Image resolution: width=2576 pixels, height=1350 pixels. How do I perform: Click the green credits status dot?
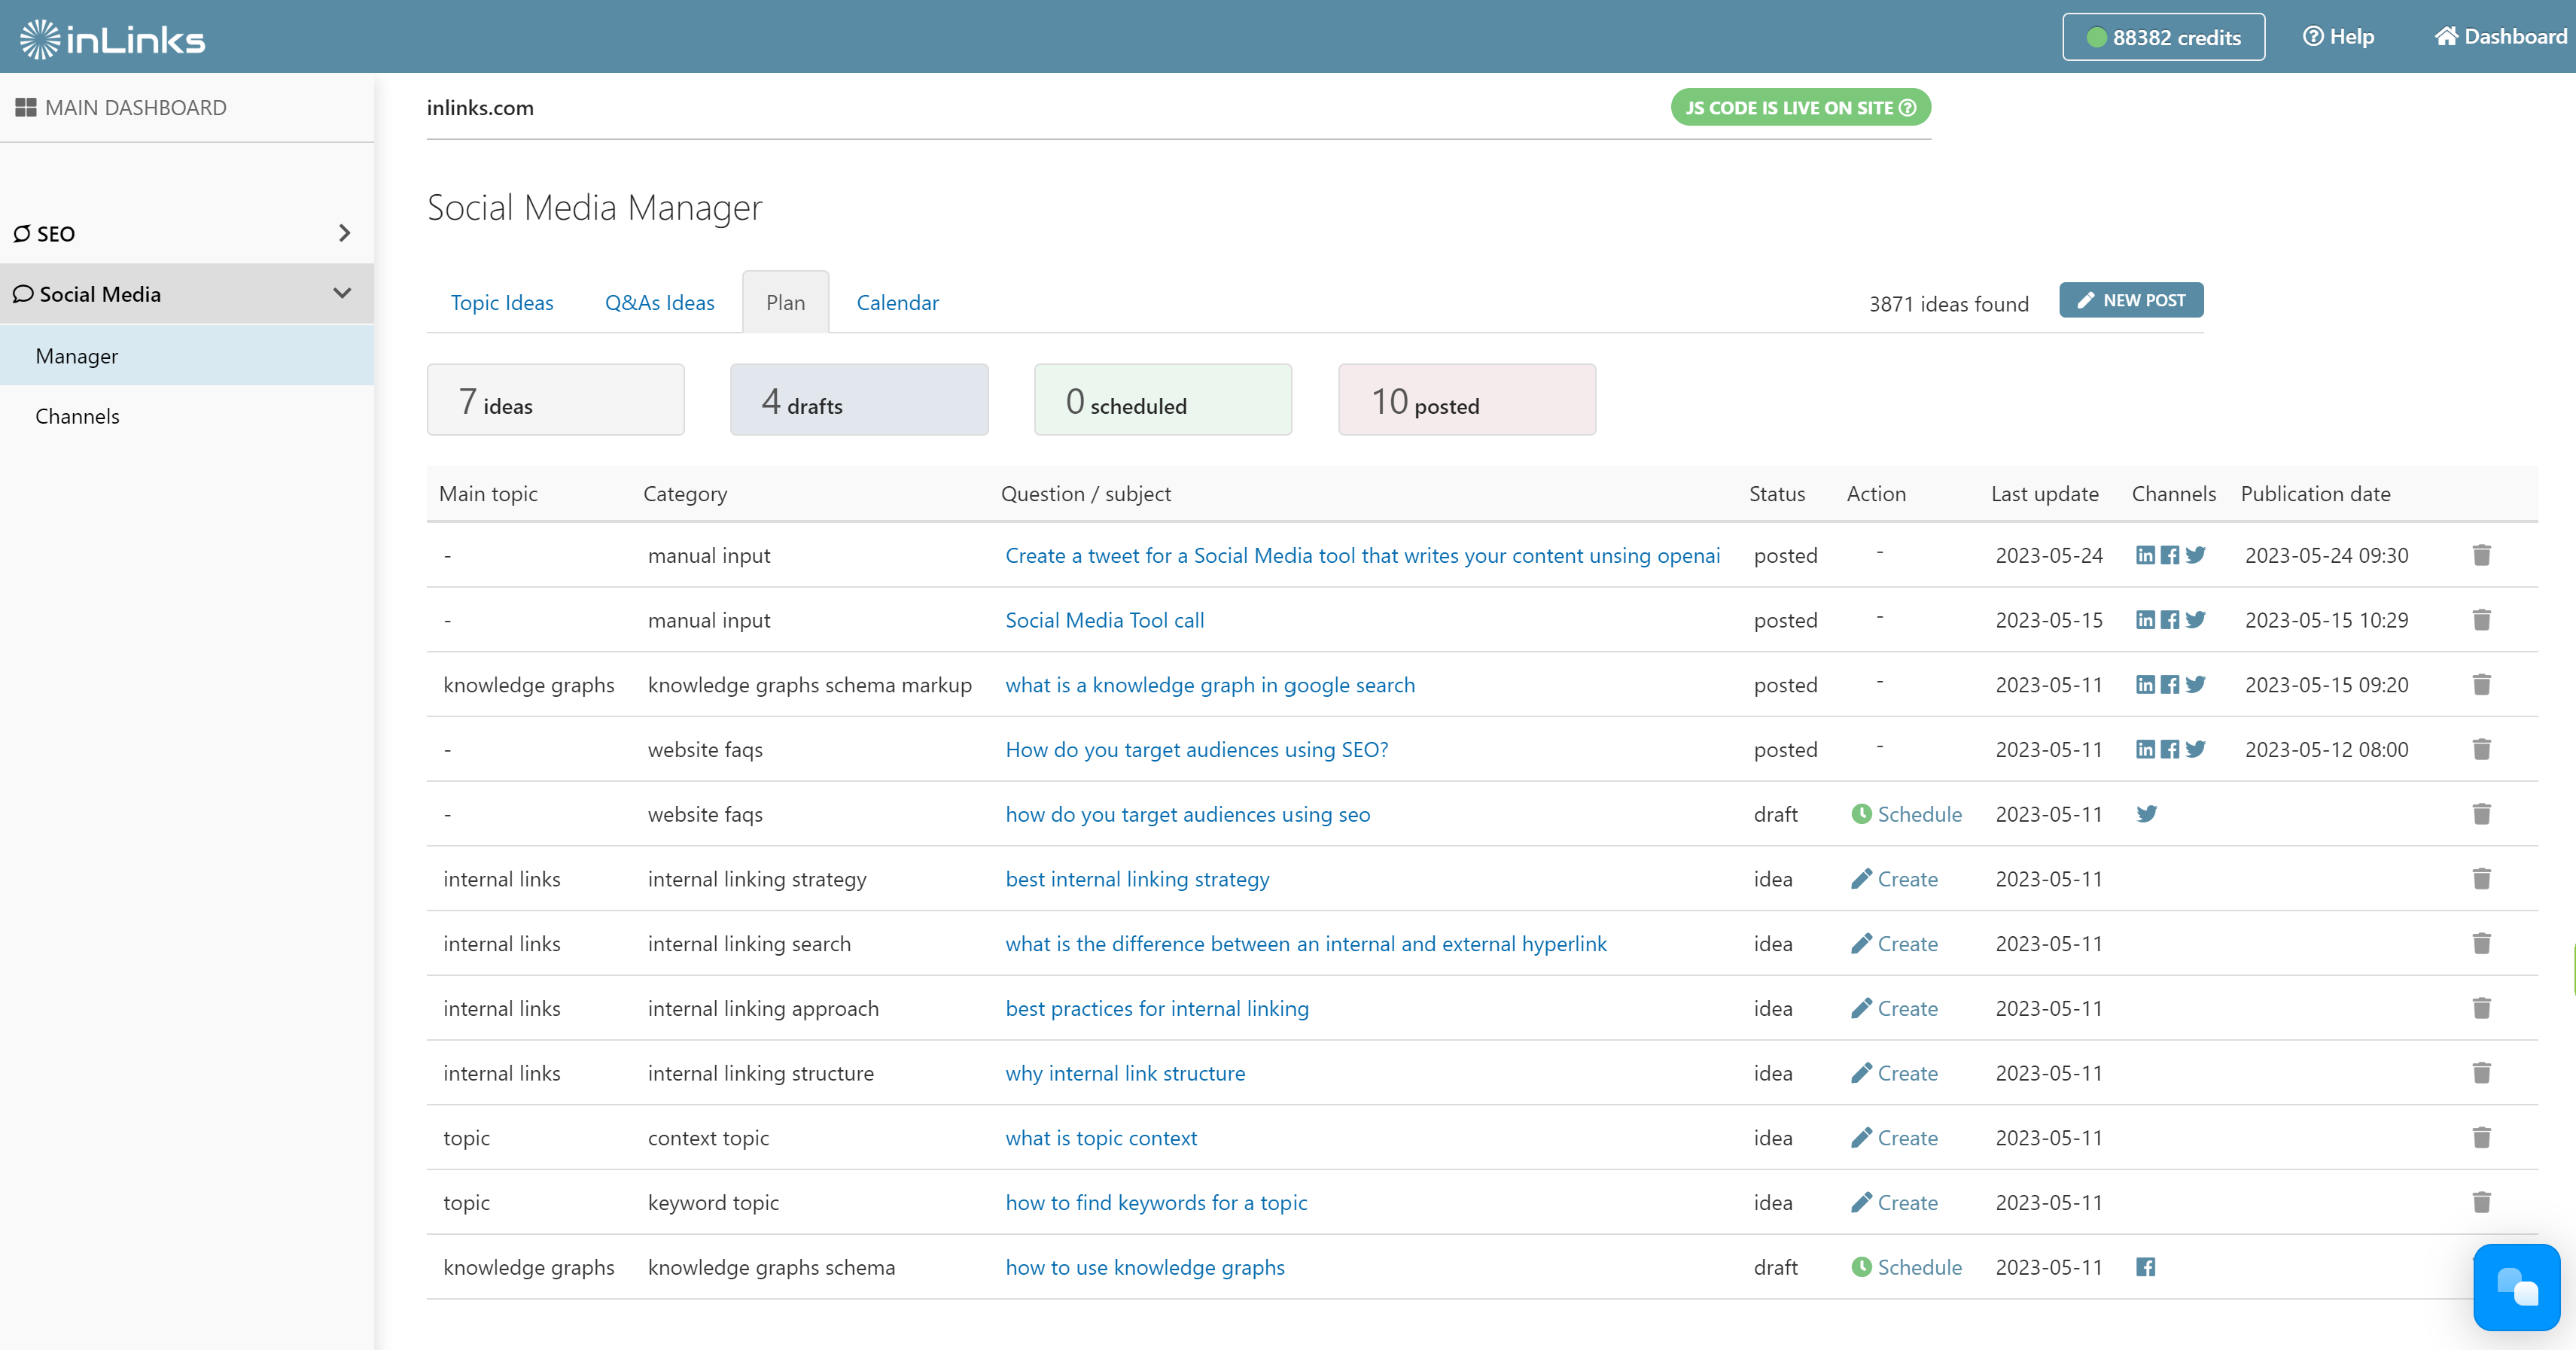pos(2096,38)
